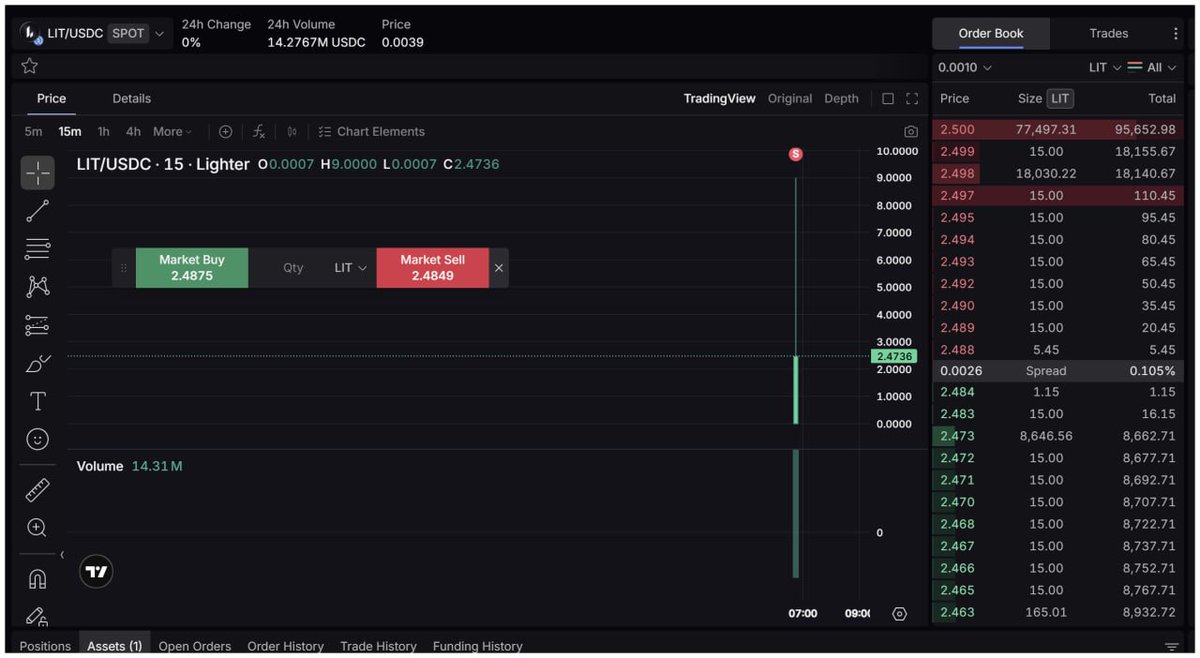Viewport: 1200px width, 658px height.
Task: Open chart settings gear near time axis
Action: 899,614
